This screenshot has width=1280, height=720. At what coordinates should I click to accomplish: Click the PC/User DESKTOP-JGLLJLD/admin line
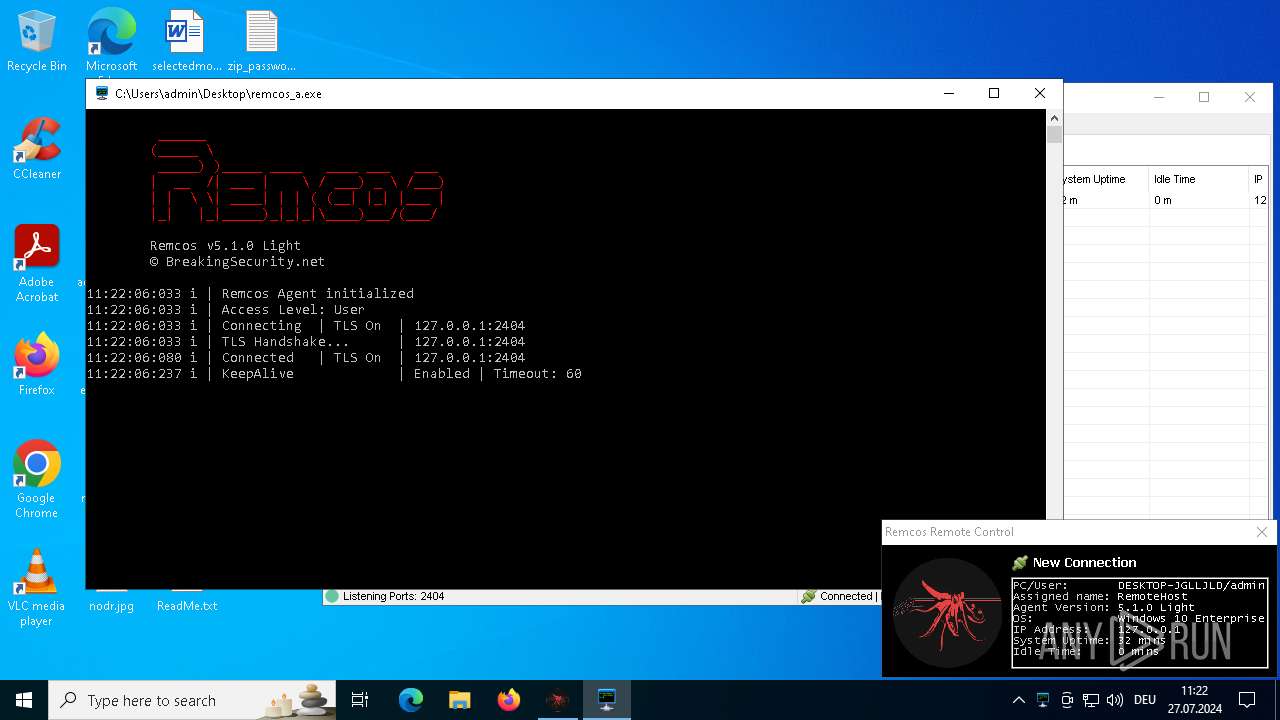1139,585
